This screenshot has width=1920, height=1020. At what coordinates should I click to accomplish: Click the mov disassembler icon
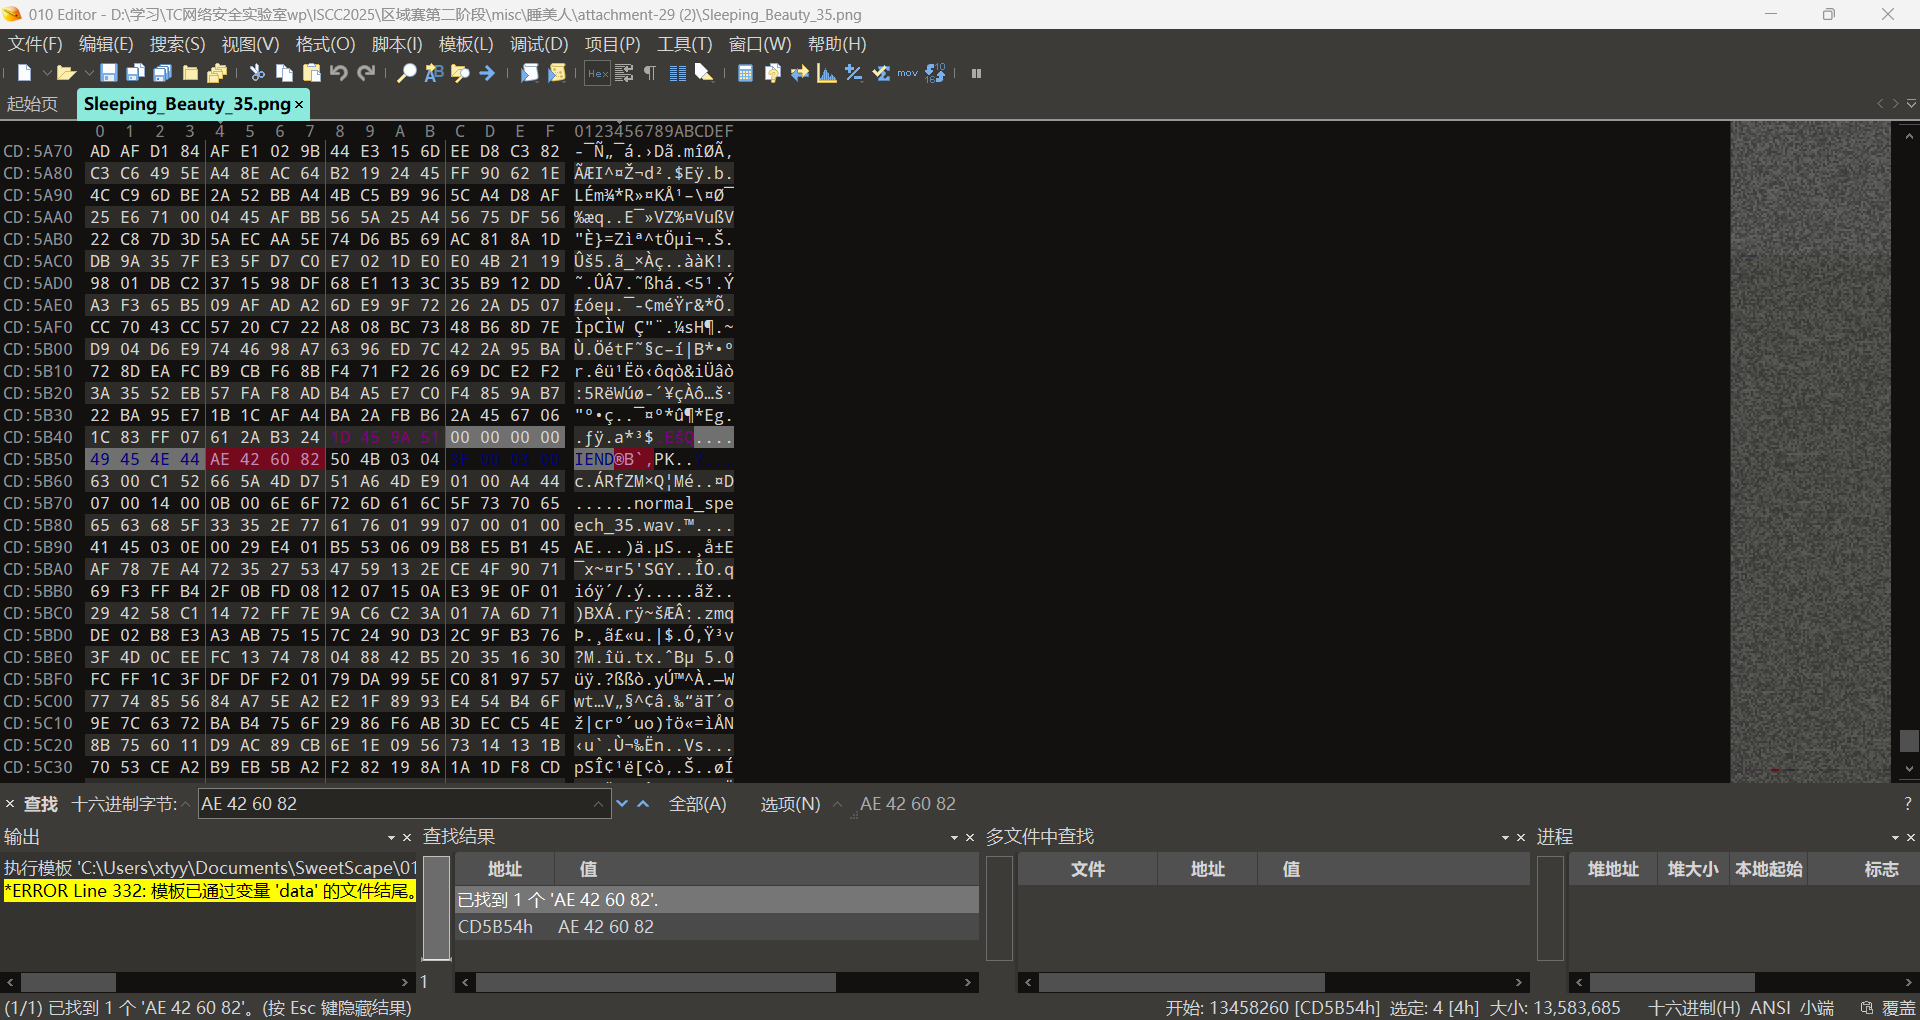[x=907, y=73]
